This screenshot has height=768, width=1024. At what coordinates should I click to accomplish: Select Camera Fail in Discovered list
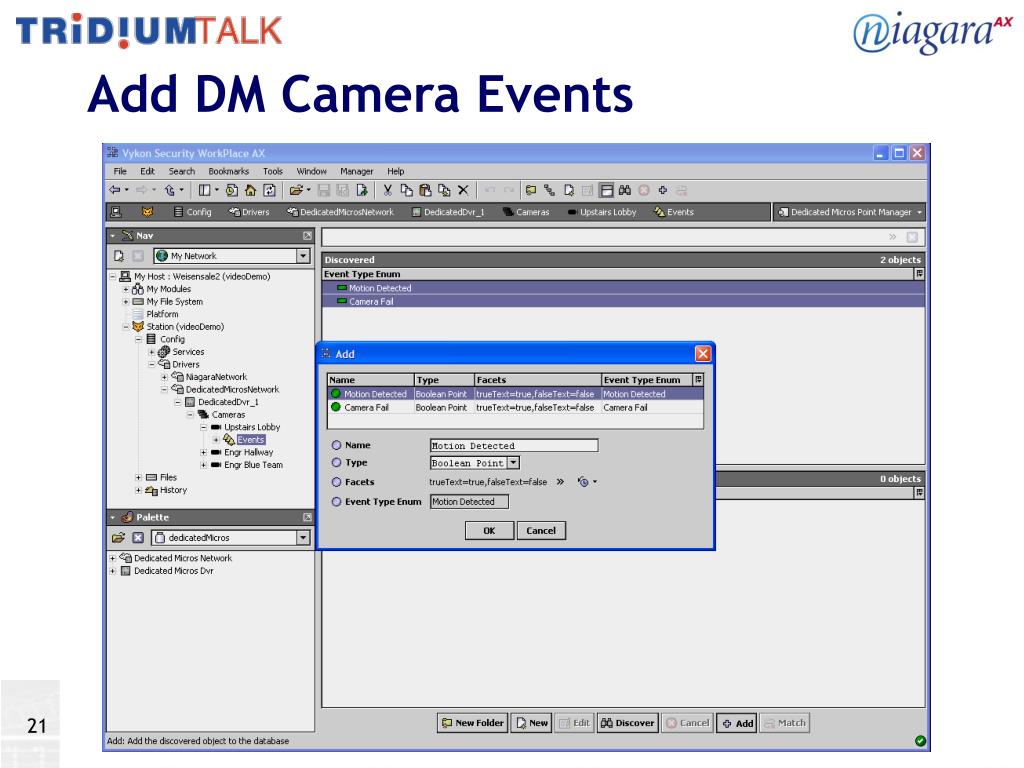tap(623, 302)
